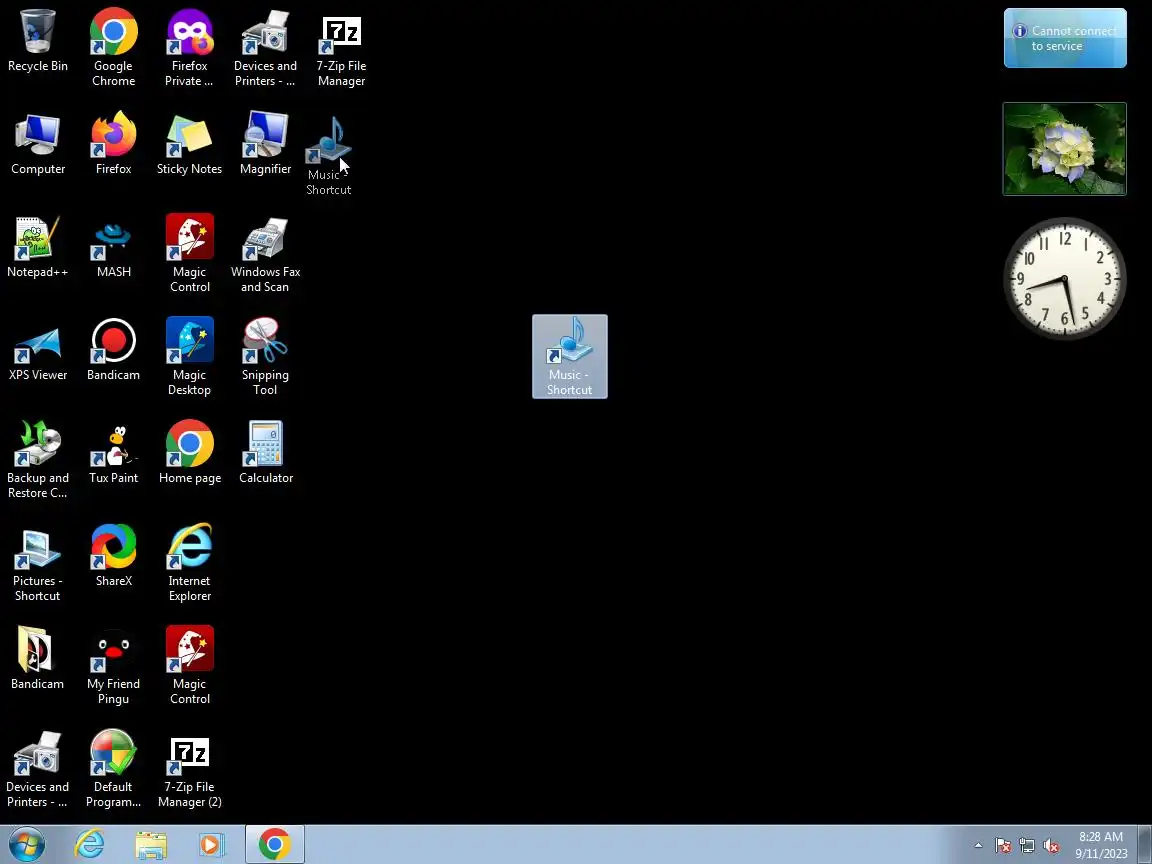Select the Home page Chrome shortcut
The height and width of the screenshot is (864, 1152).
[189, 453]
